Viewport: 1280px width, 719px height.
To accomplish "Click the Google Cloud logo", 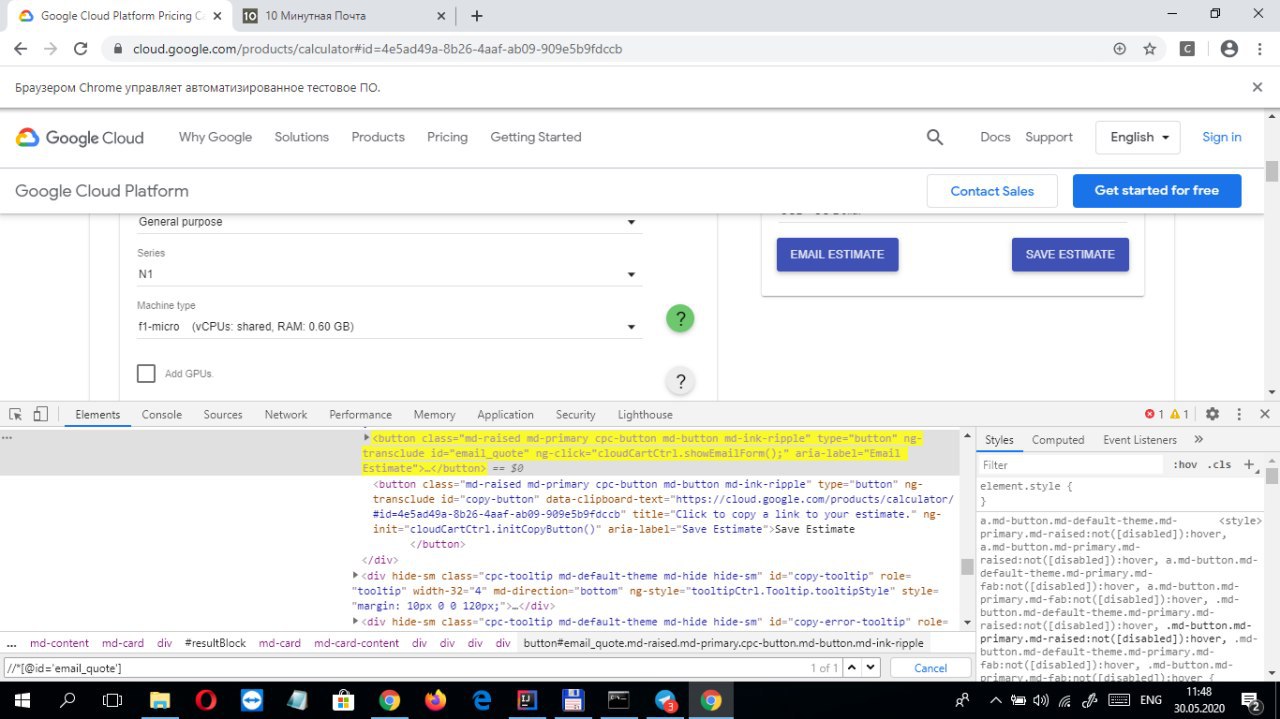I will point(80,138).
